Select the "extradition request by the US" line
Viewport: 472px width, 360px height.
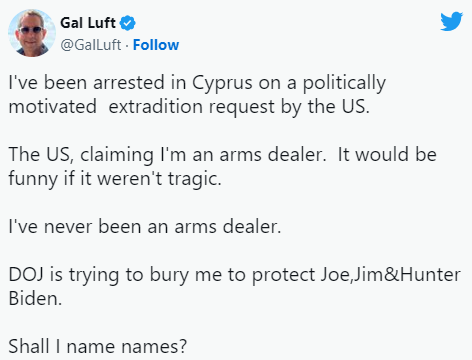(239, 107)
